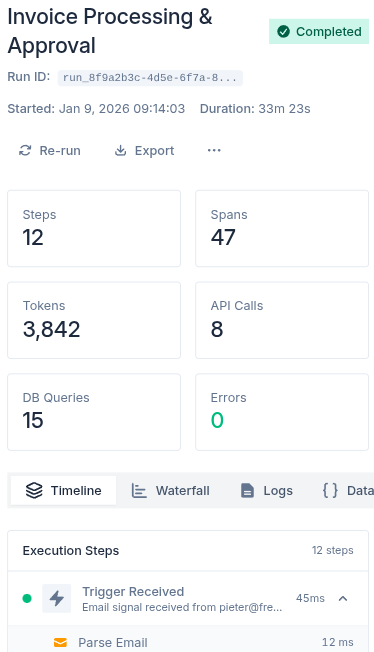Viewport: 374px width, 652px height.
Task: Click the green status dot for Trigger Received
Action: (x=27, y=598)
